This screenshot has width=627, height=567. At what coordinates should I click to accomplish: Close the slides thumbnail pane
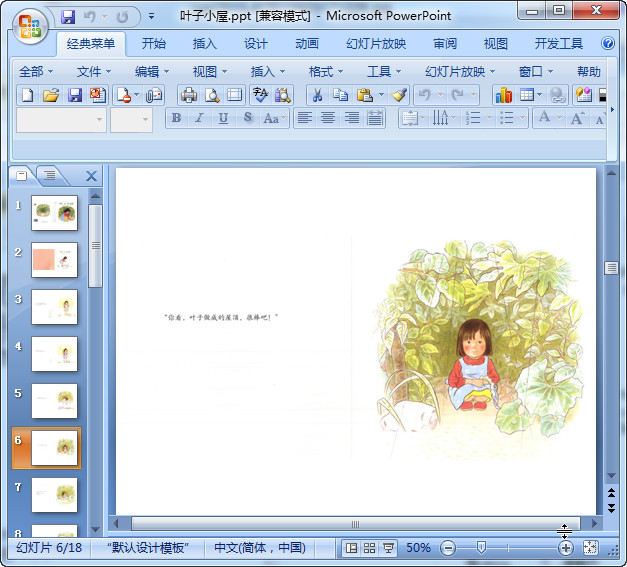click(91, 176)
